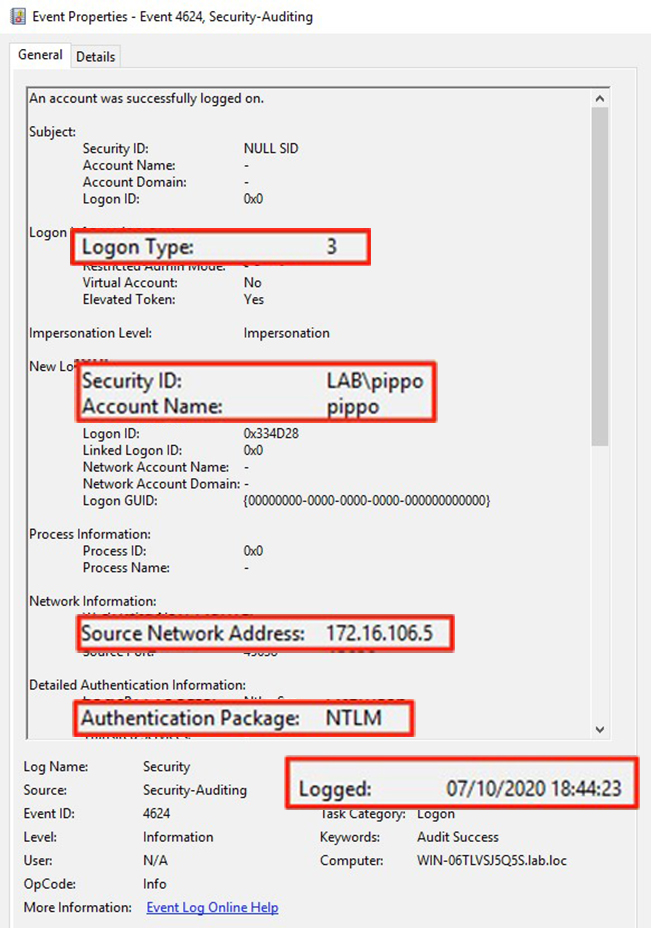Click the Authentication Package value 'NTLM'

(x=353, y=718)
